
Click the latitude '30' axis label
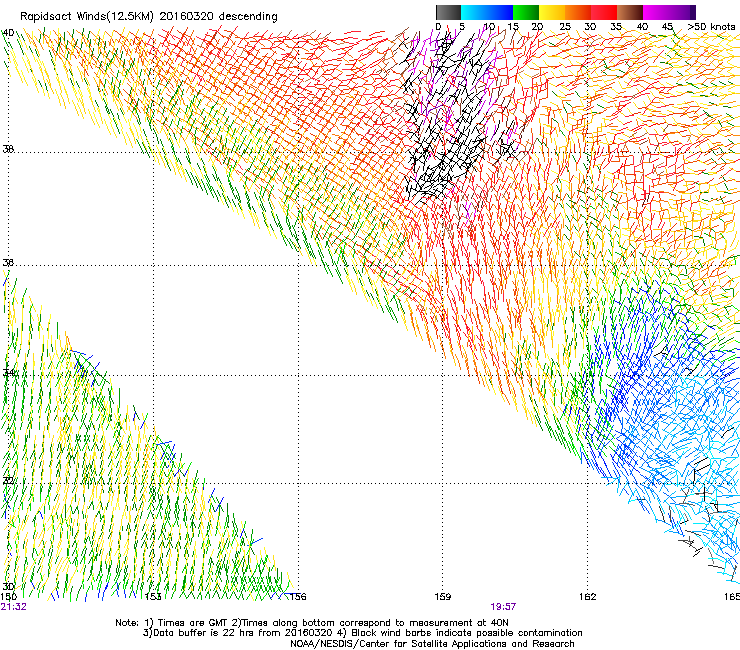pos(8,586)
